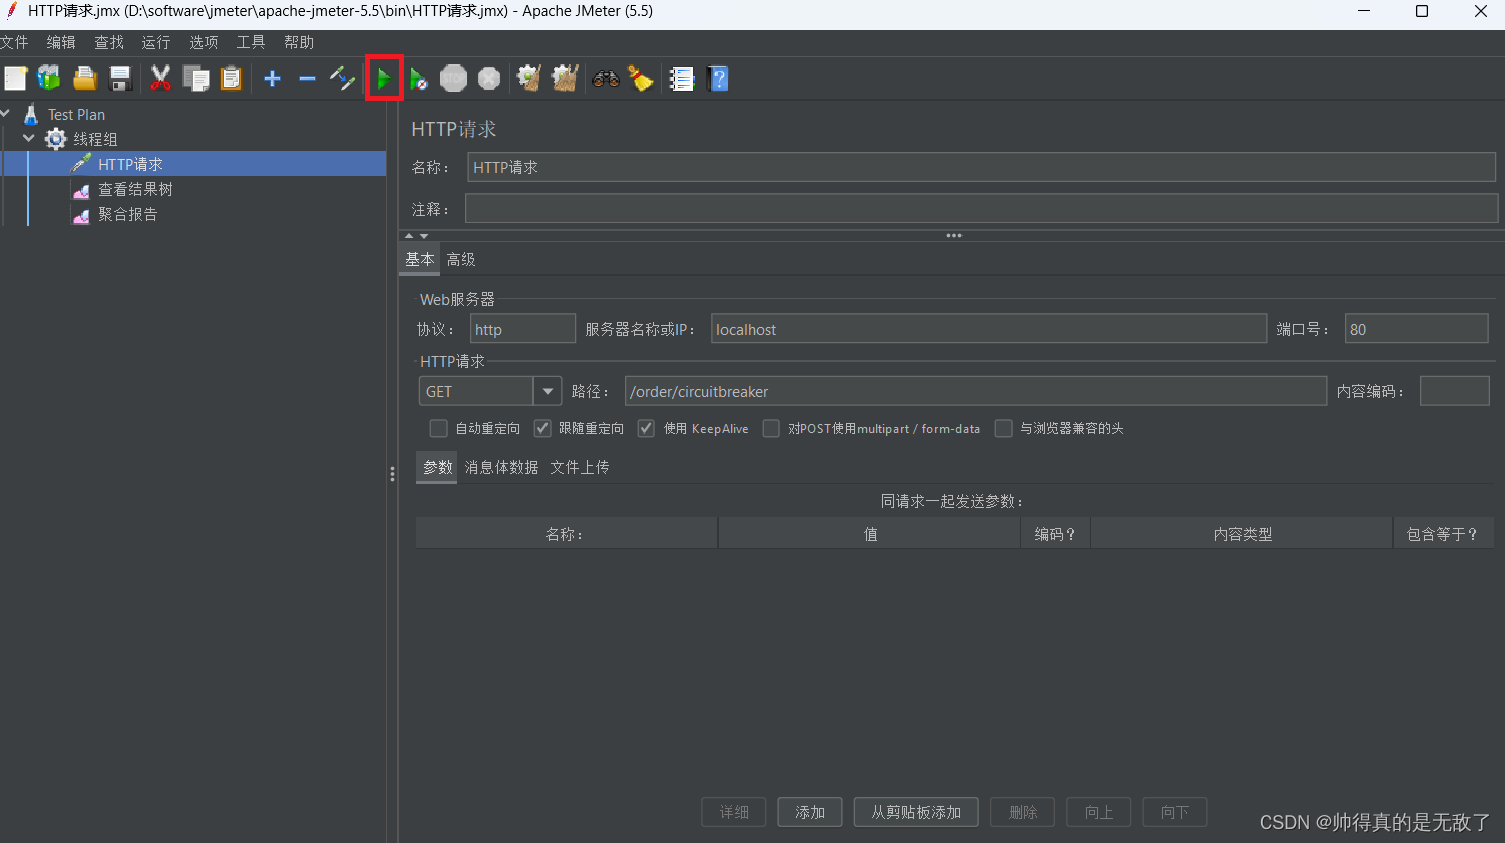1505x843 pixels.
Task: Collapse the Test Plan tree node arrow
Action: click(6, 114)
